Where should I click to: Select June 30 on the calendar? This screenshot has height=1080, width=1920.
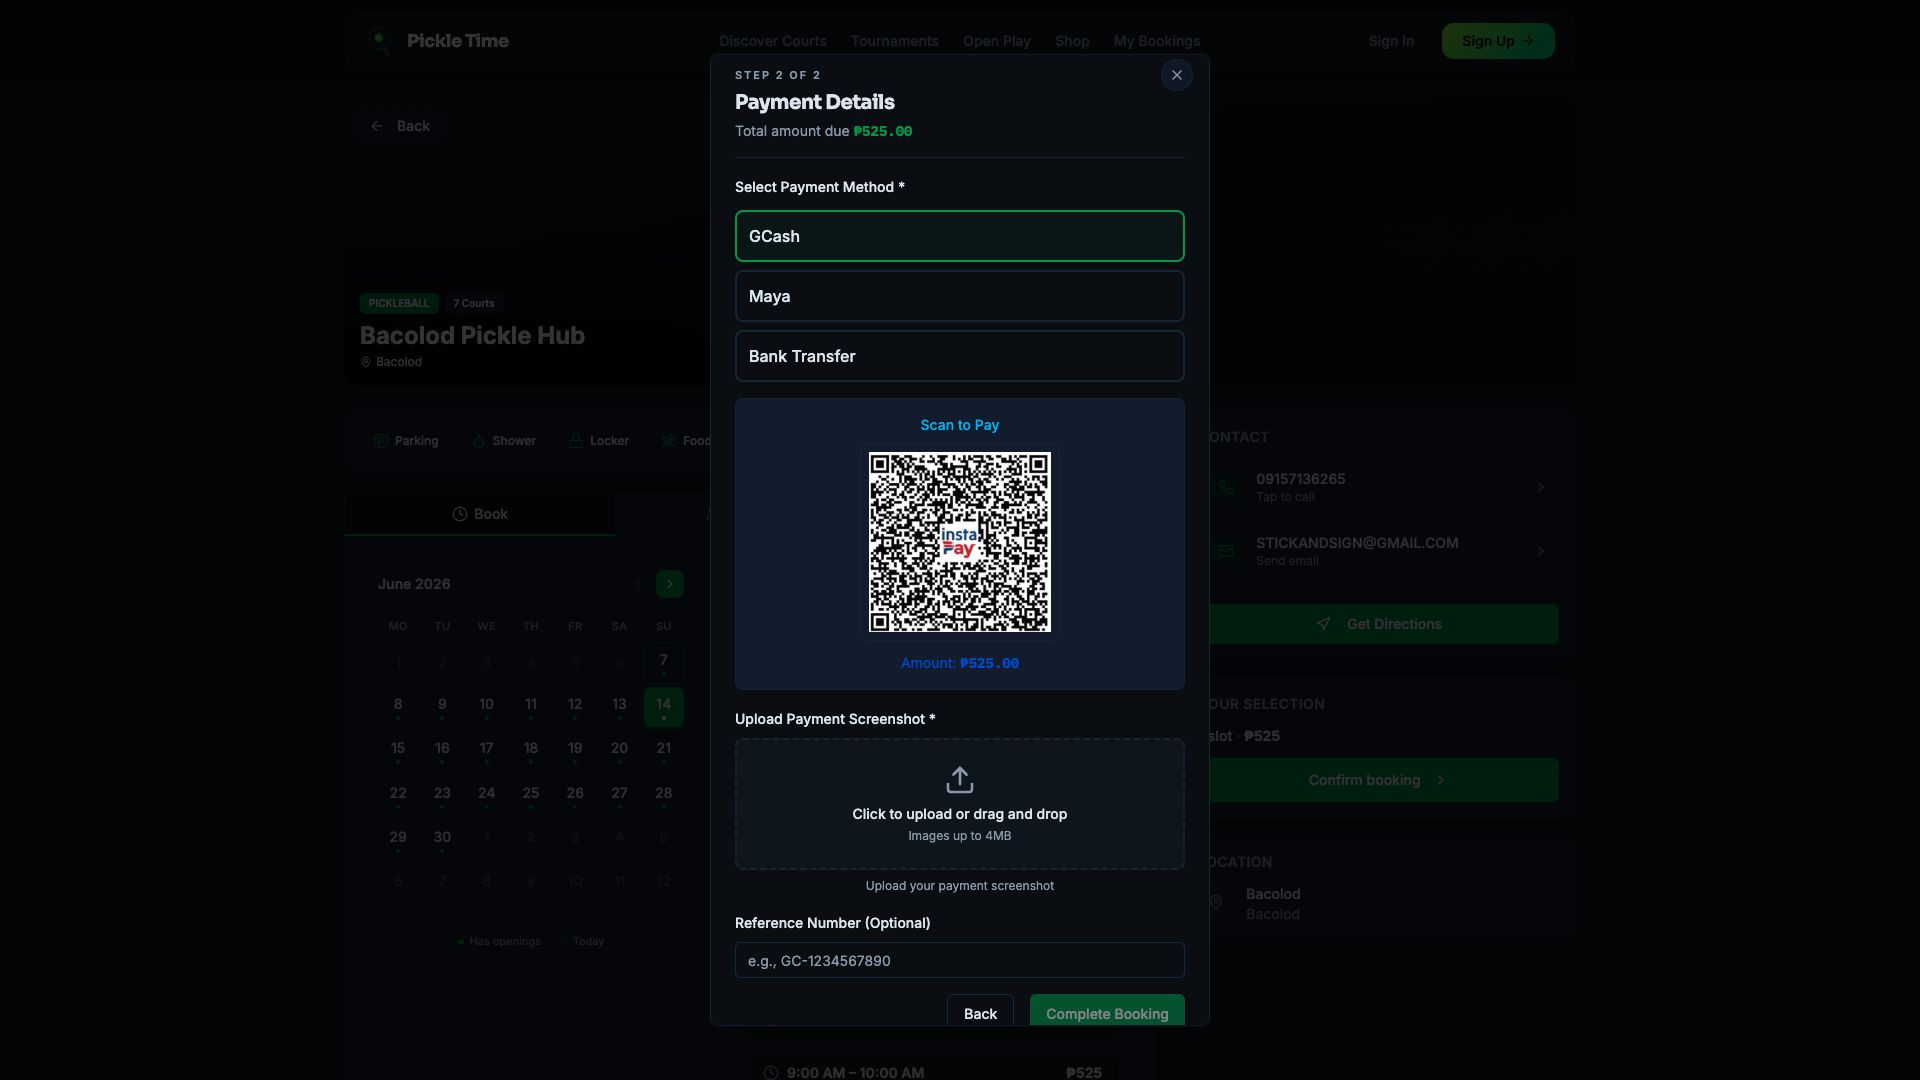442,839
